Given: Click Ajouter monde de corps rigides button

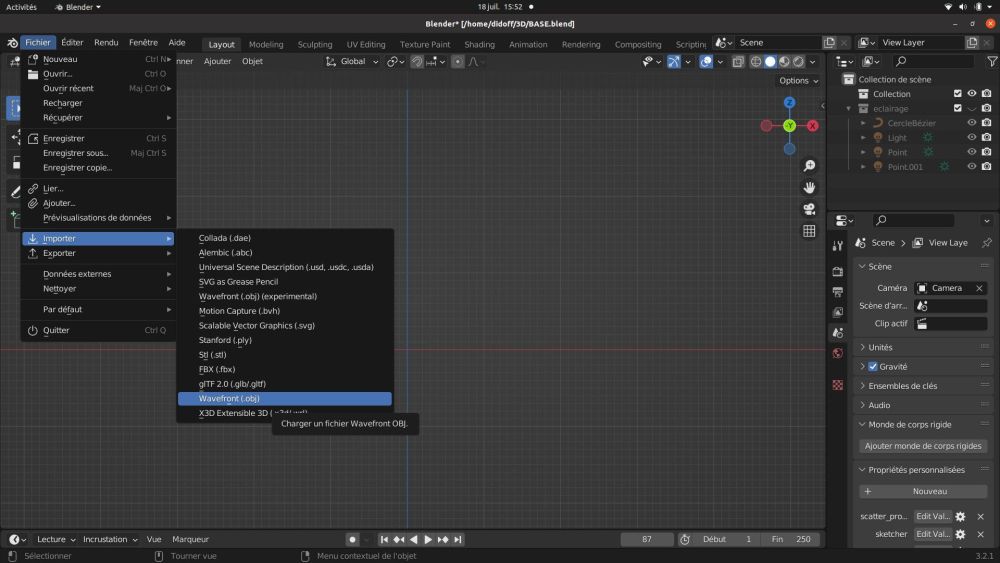Looking at the screenshot, I should [x=924, y=446].
